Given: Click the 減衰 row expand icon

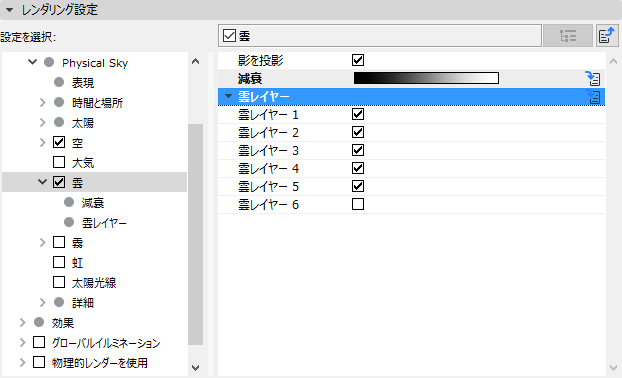Looking at the screenshot, I should pos(593,78).
